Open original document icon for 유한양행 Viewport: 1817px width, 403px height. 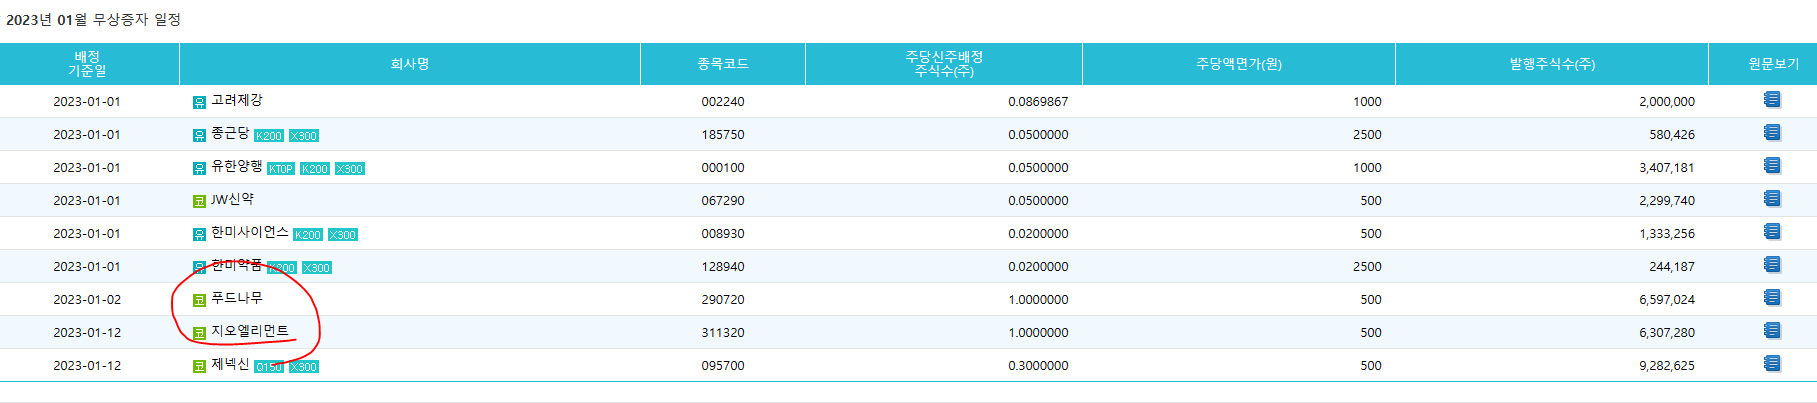[x=1772, y=166]
